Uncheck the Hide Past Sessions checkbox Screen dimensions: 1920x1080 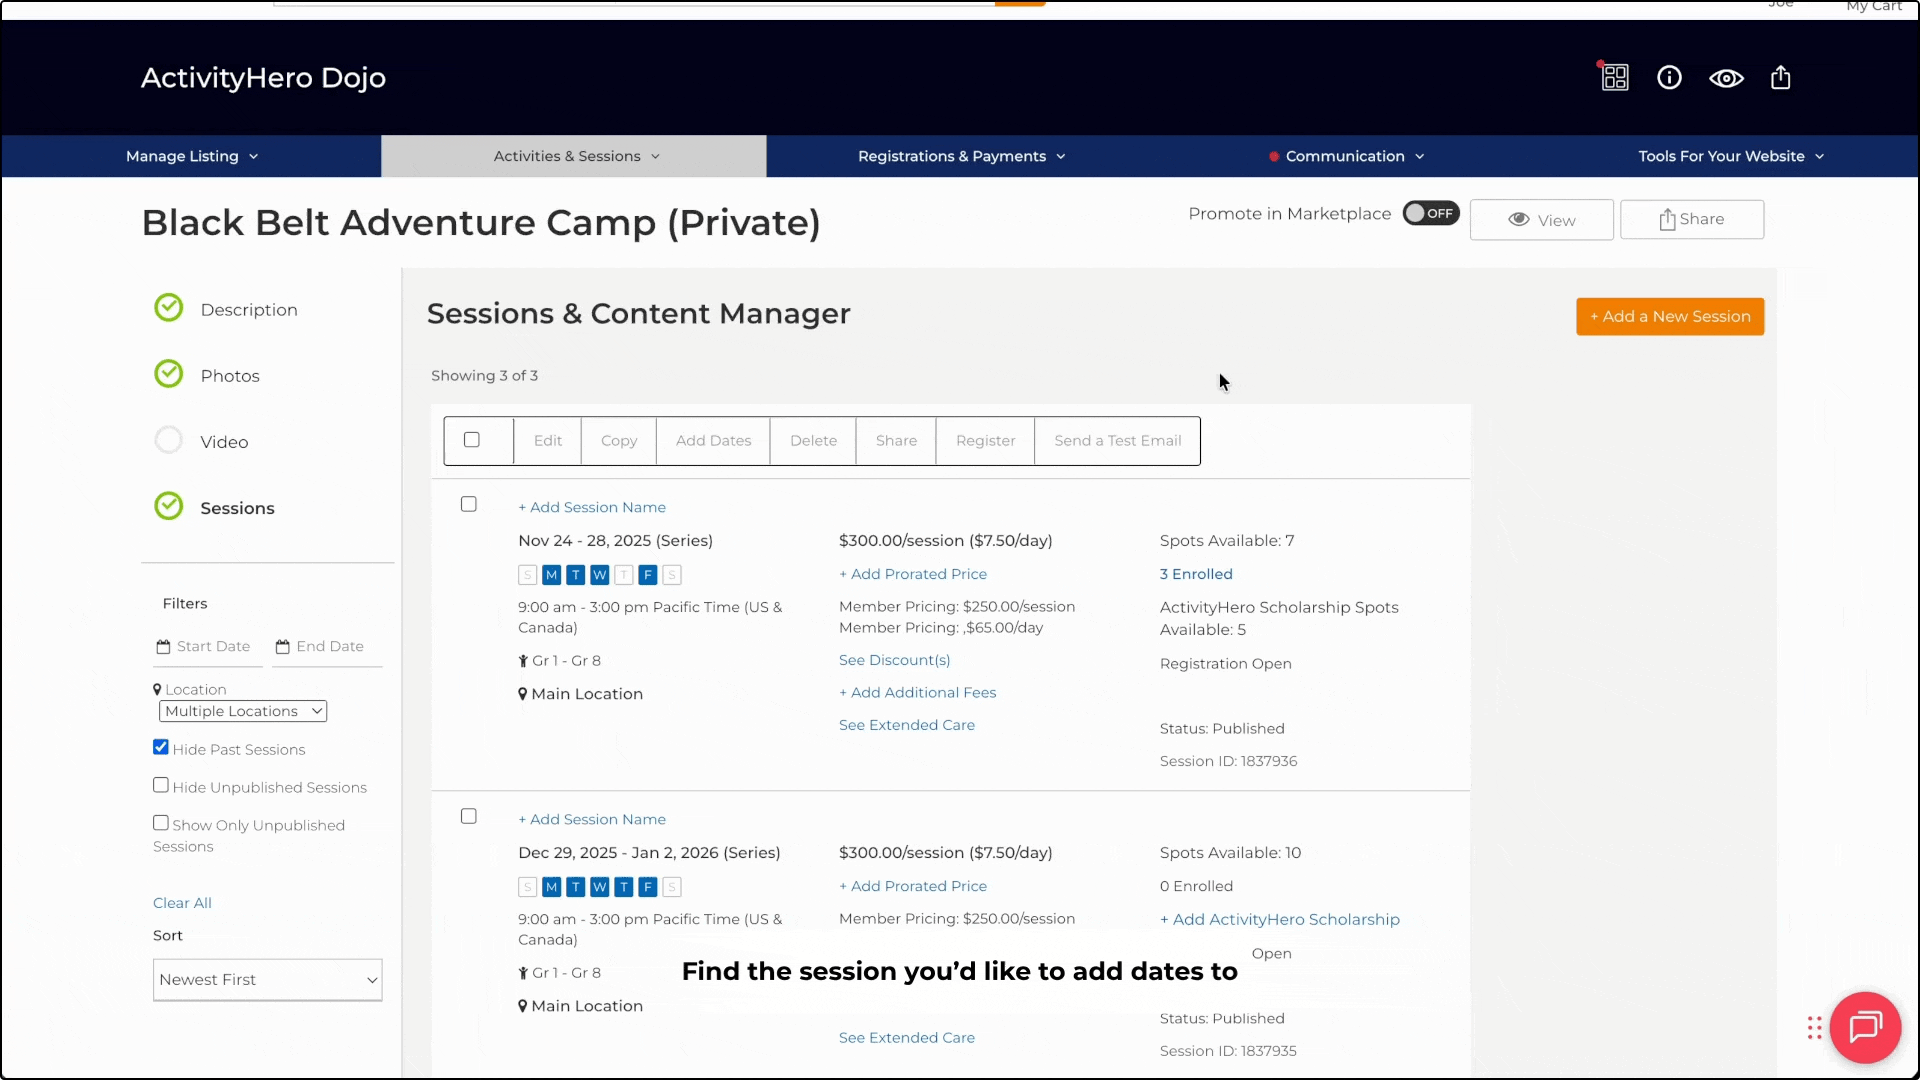(x=161, y=748)
